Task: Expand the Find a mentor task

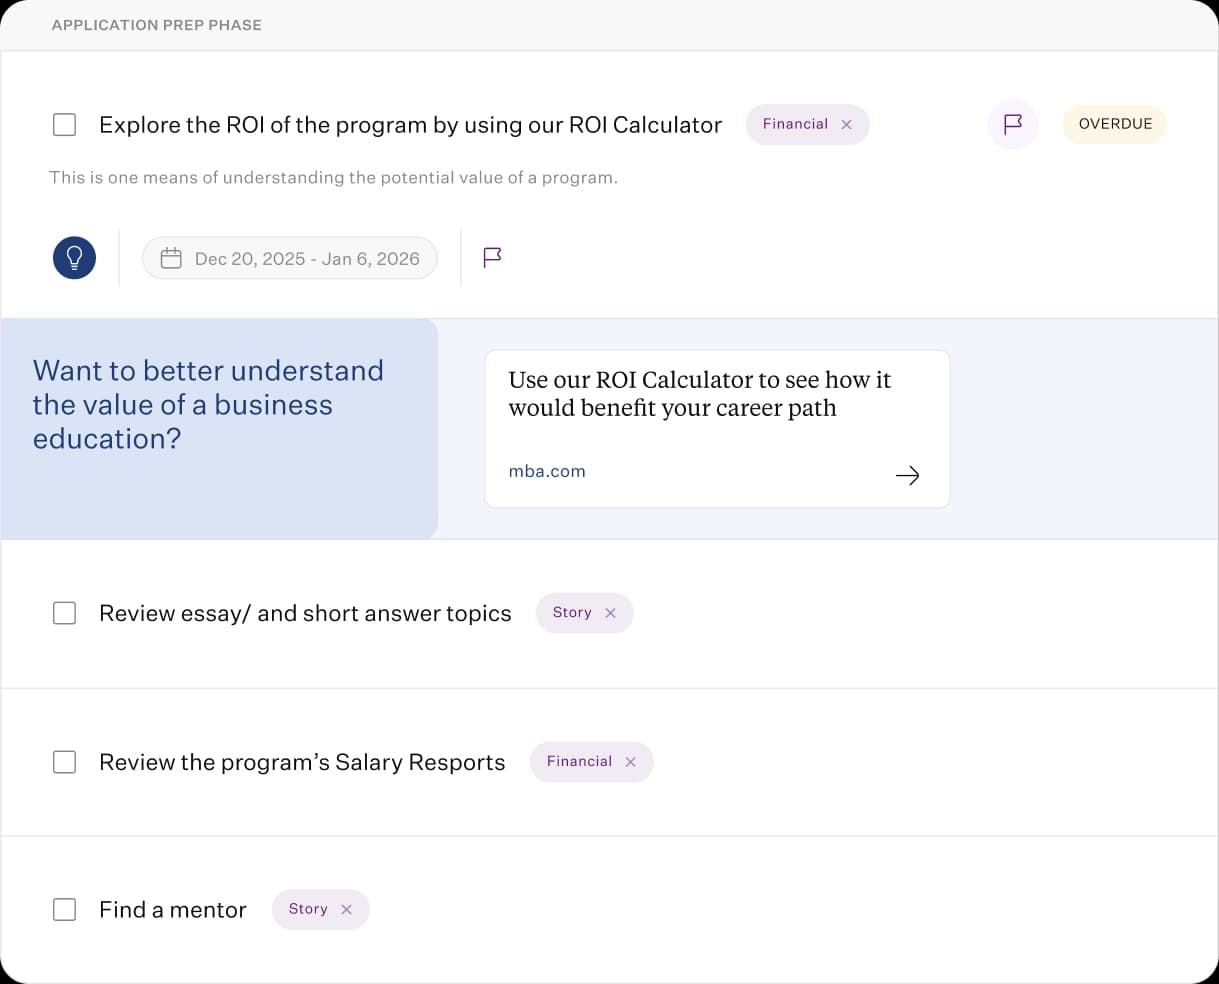Action: (x=172, y=909)
